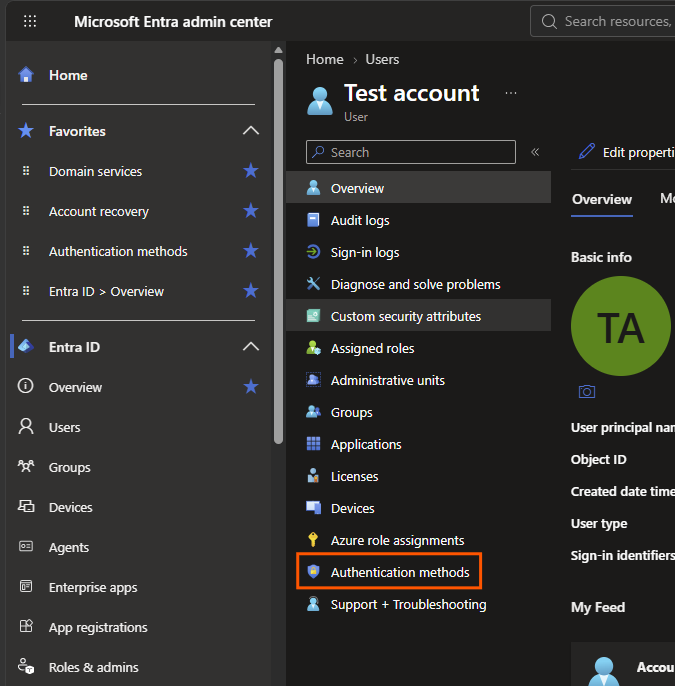Screen dimensions: 675x686
Task: Open Domain services favorite
Action: pos(95,172)
